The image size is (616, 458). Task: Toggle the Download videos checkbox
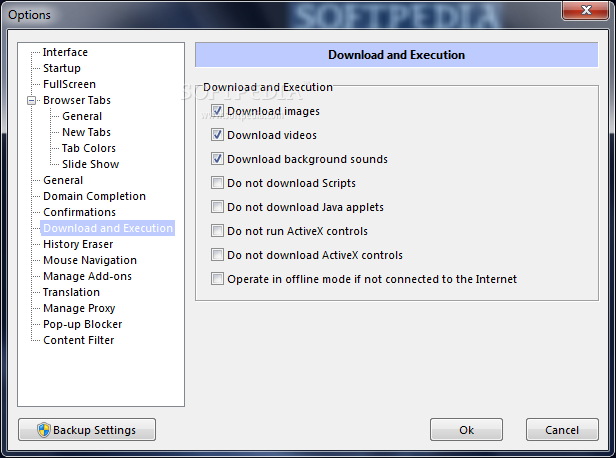[217, 135]
